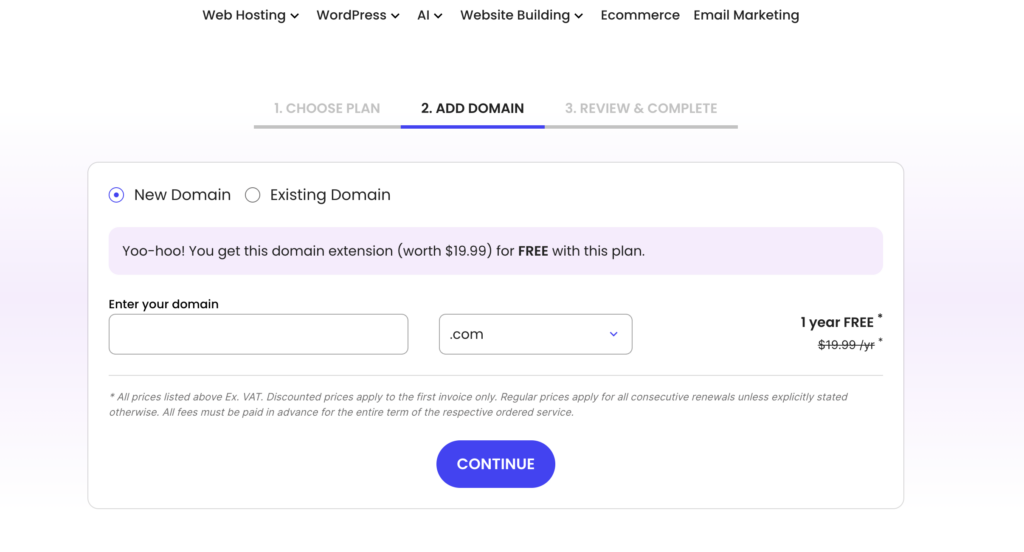The width and height of the screenshot is (1024, 552).
Task: Focus the Enter your domain field
Action: click(258, 334)
